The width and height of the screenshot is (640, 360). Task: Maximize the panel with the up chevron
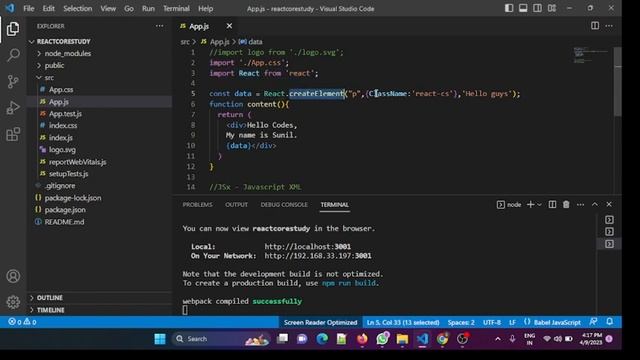pos(595,204)
